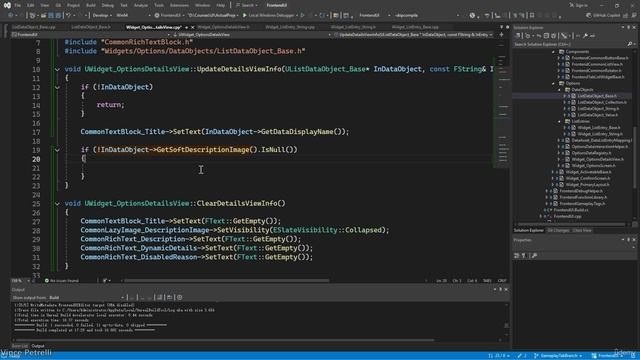
Task: Switch to Widget_ListEntry_String.cpp tab
Action: click(x=290, y=27)
